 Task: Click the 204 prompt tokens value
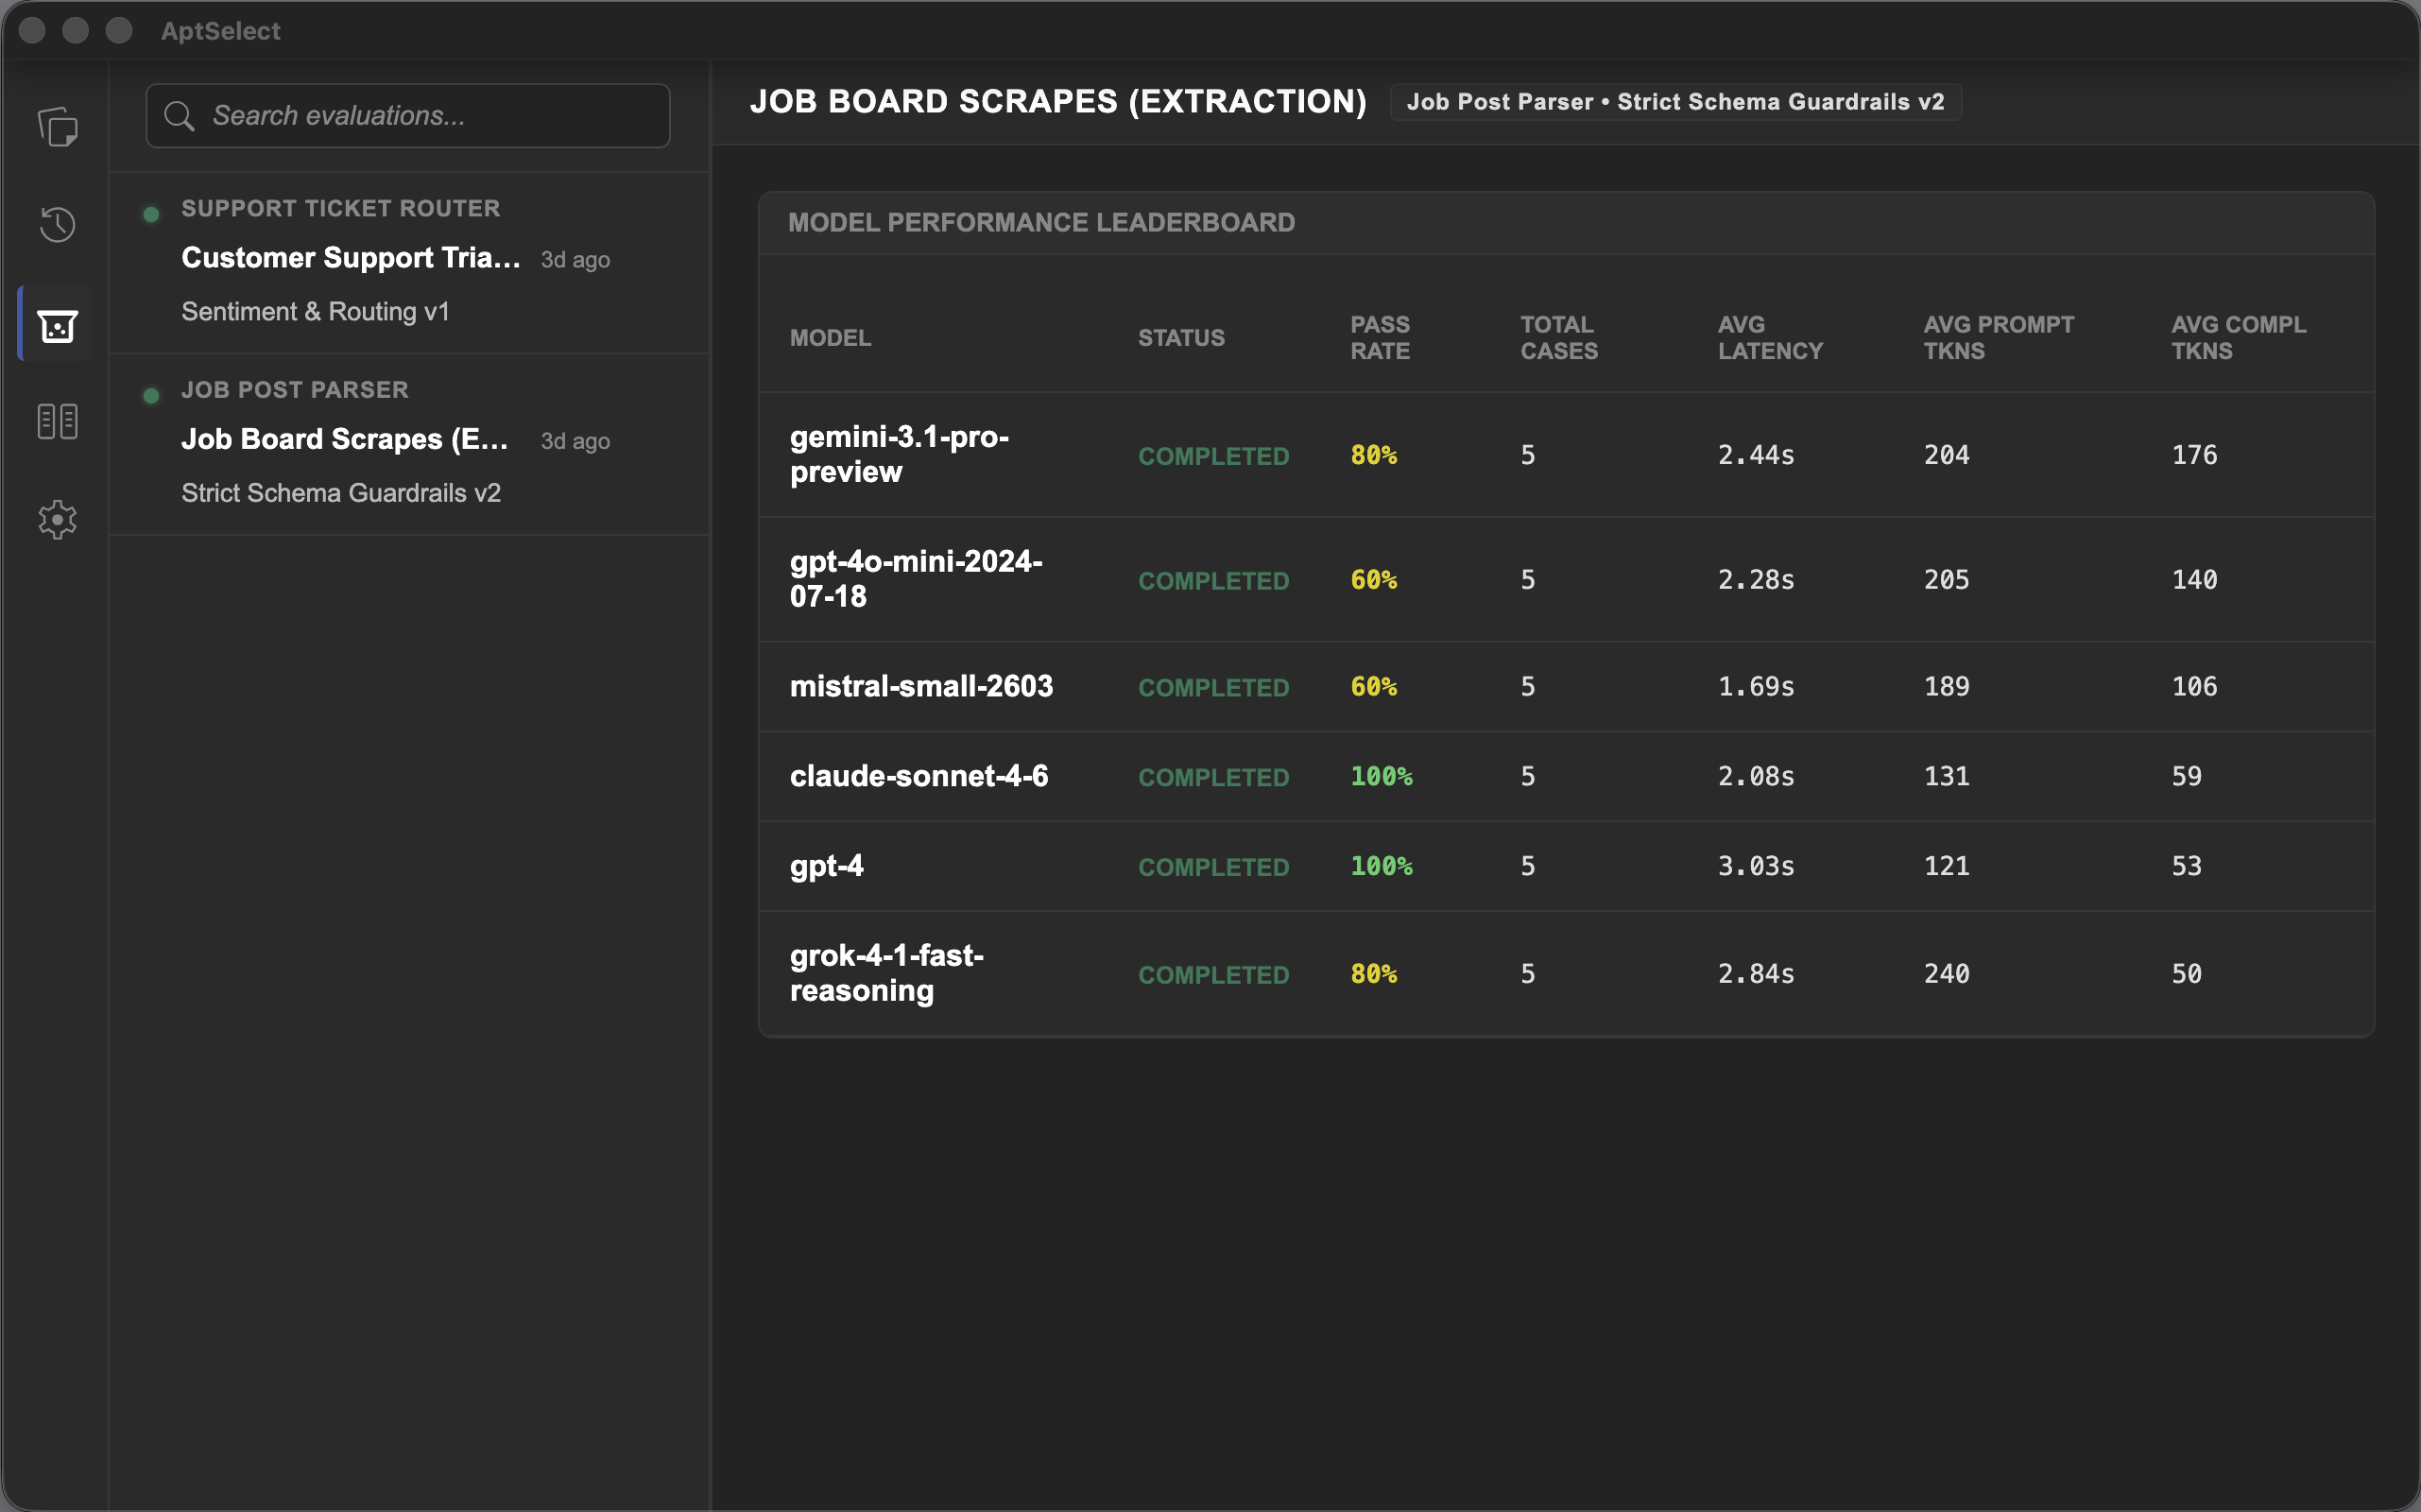[x=1946, y=455]
